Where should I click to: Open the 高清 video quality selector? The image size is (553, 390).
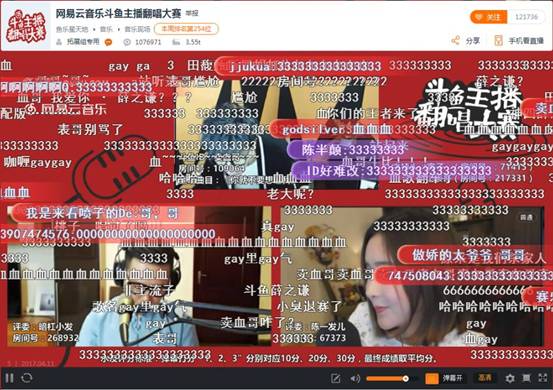click(x=485, y=378)
